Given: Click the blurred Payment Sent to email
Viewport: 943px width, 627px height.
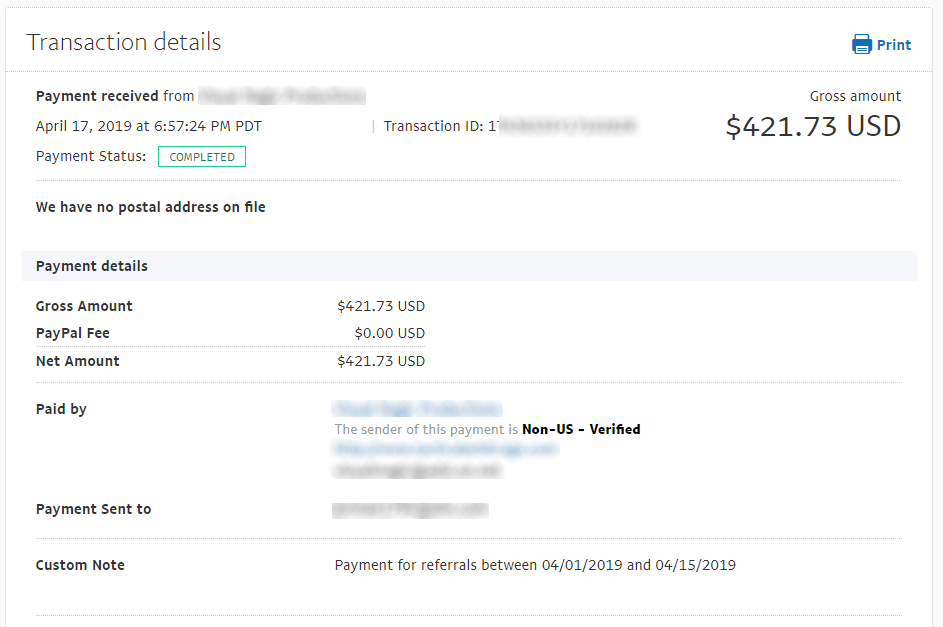Looking at the screenshot, I should (x=410, y=510).
